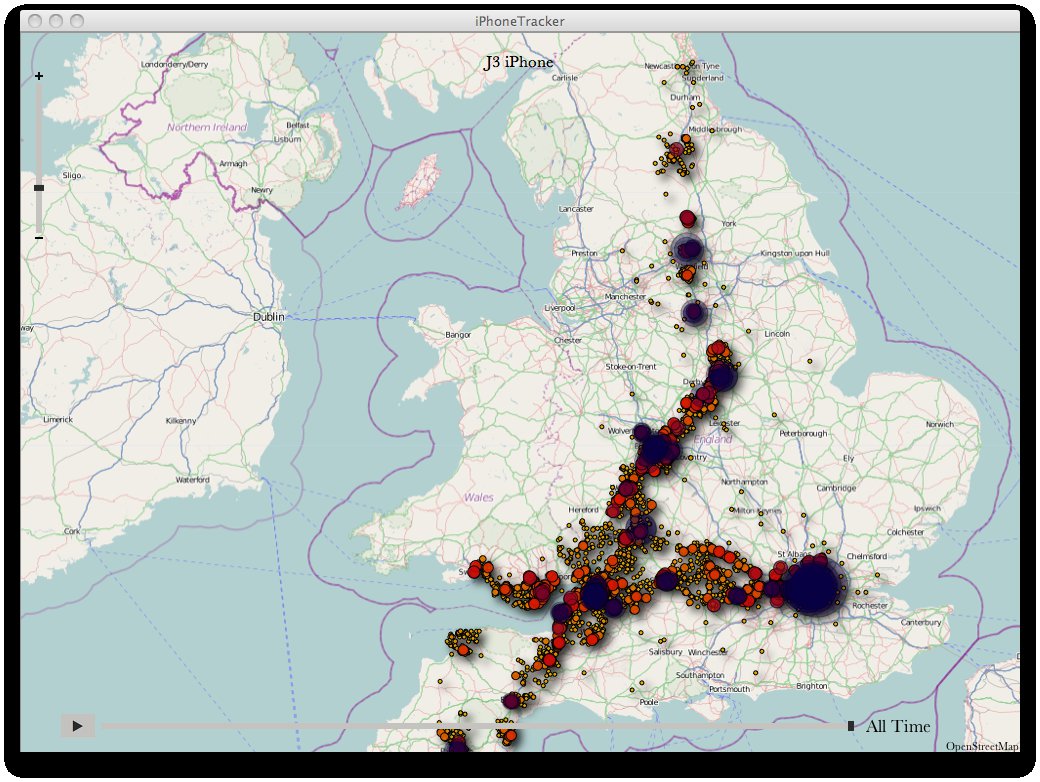Click the Portsmouth city label
The height and width of the screenshot is (782, 1040).
[729, 689]
